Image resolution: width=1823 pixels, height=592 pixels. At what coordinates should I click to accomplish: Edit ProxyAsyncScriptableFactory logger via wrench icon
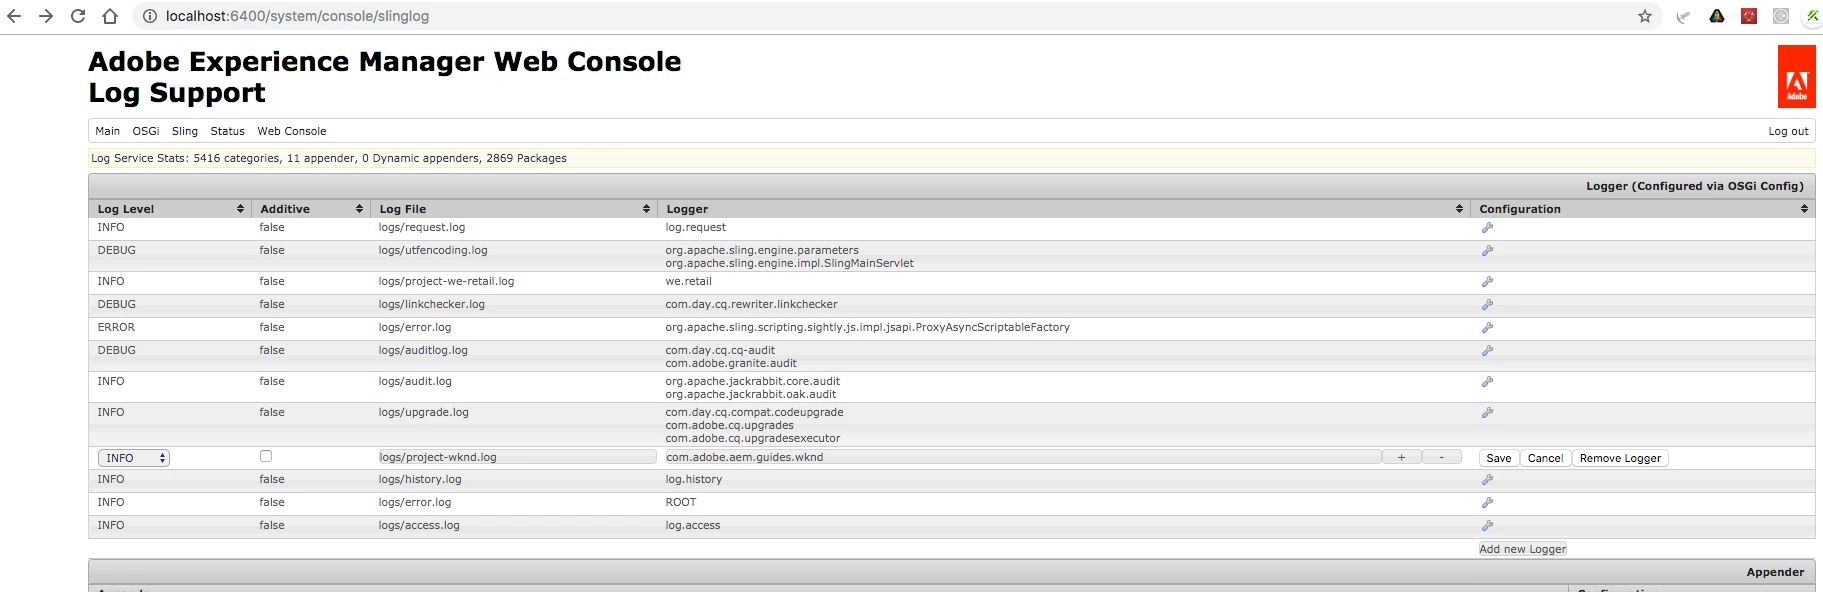(1487, 328)
